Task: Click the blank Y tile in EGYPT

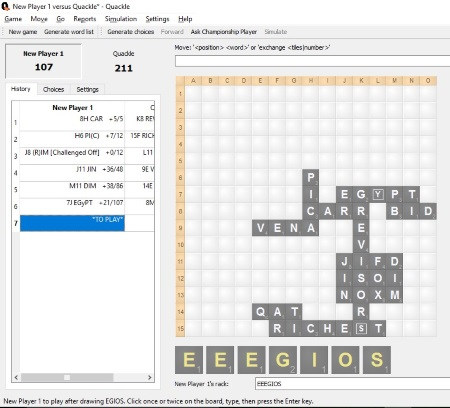Action: 378,194
